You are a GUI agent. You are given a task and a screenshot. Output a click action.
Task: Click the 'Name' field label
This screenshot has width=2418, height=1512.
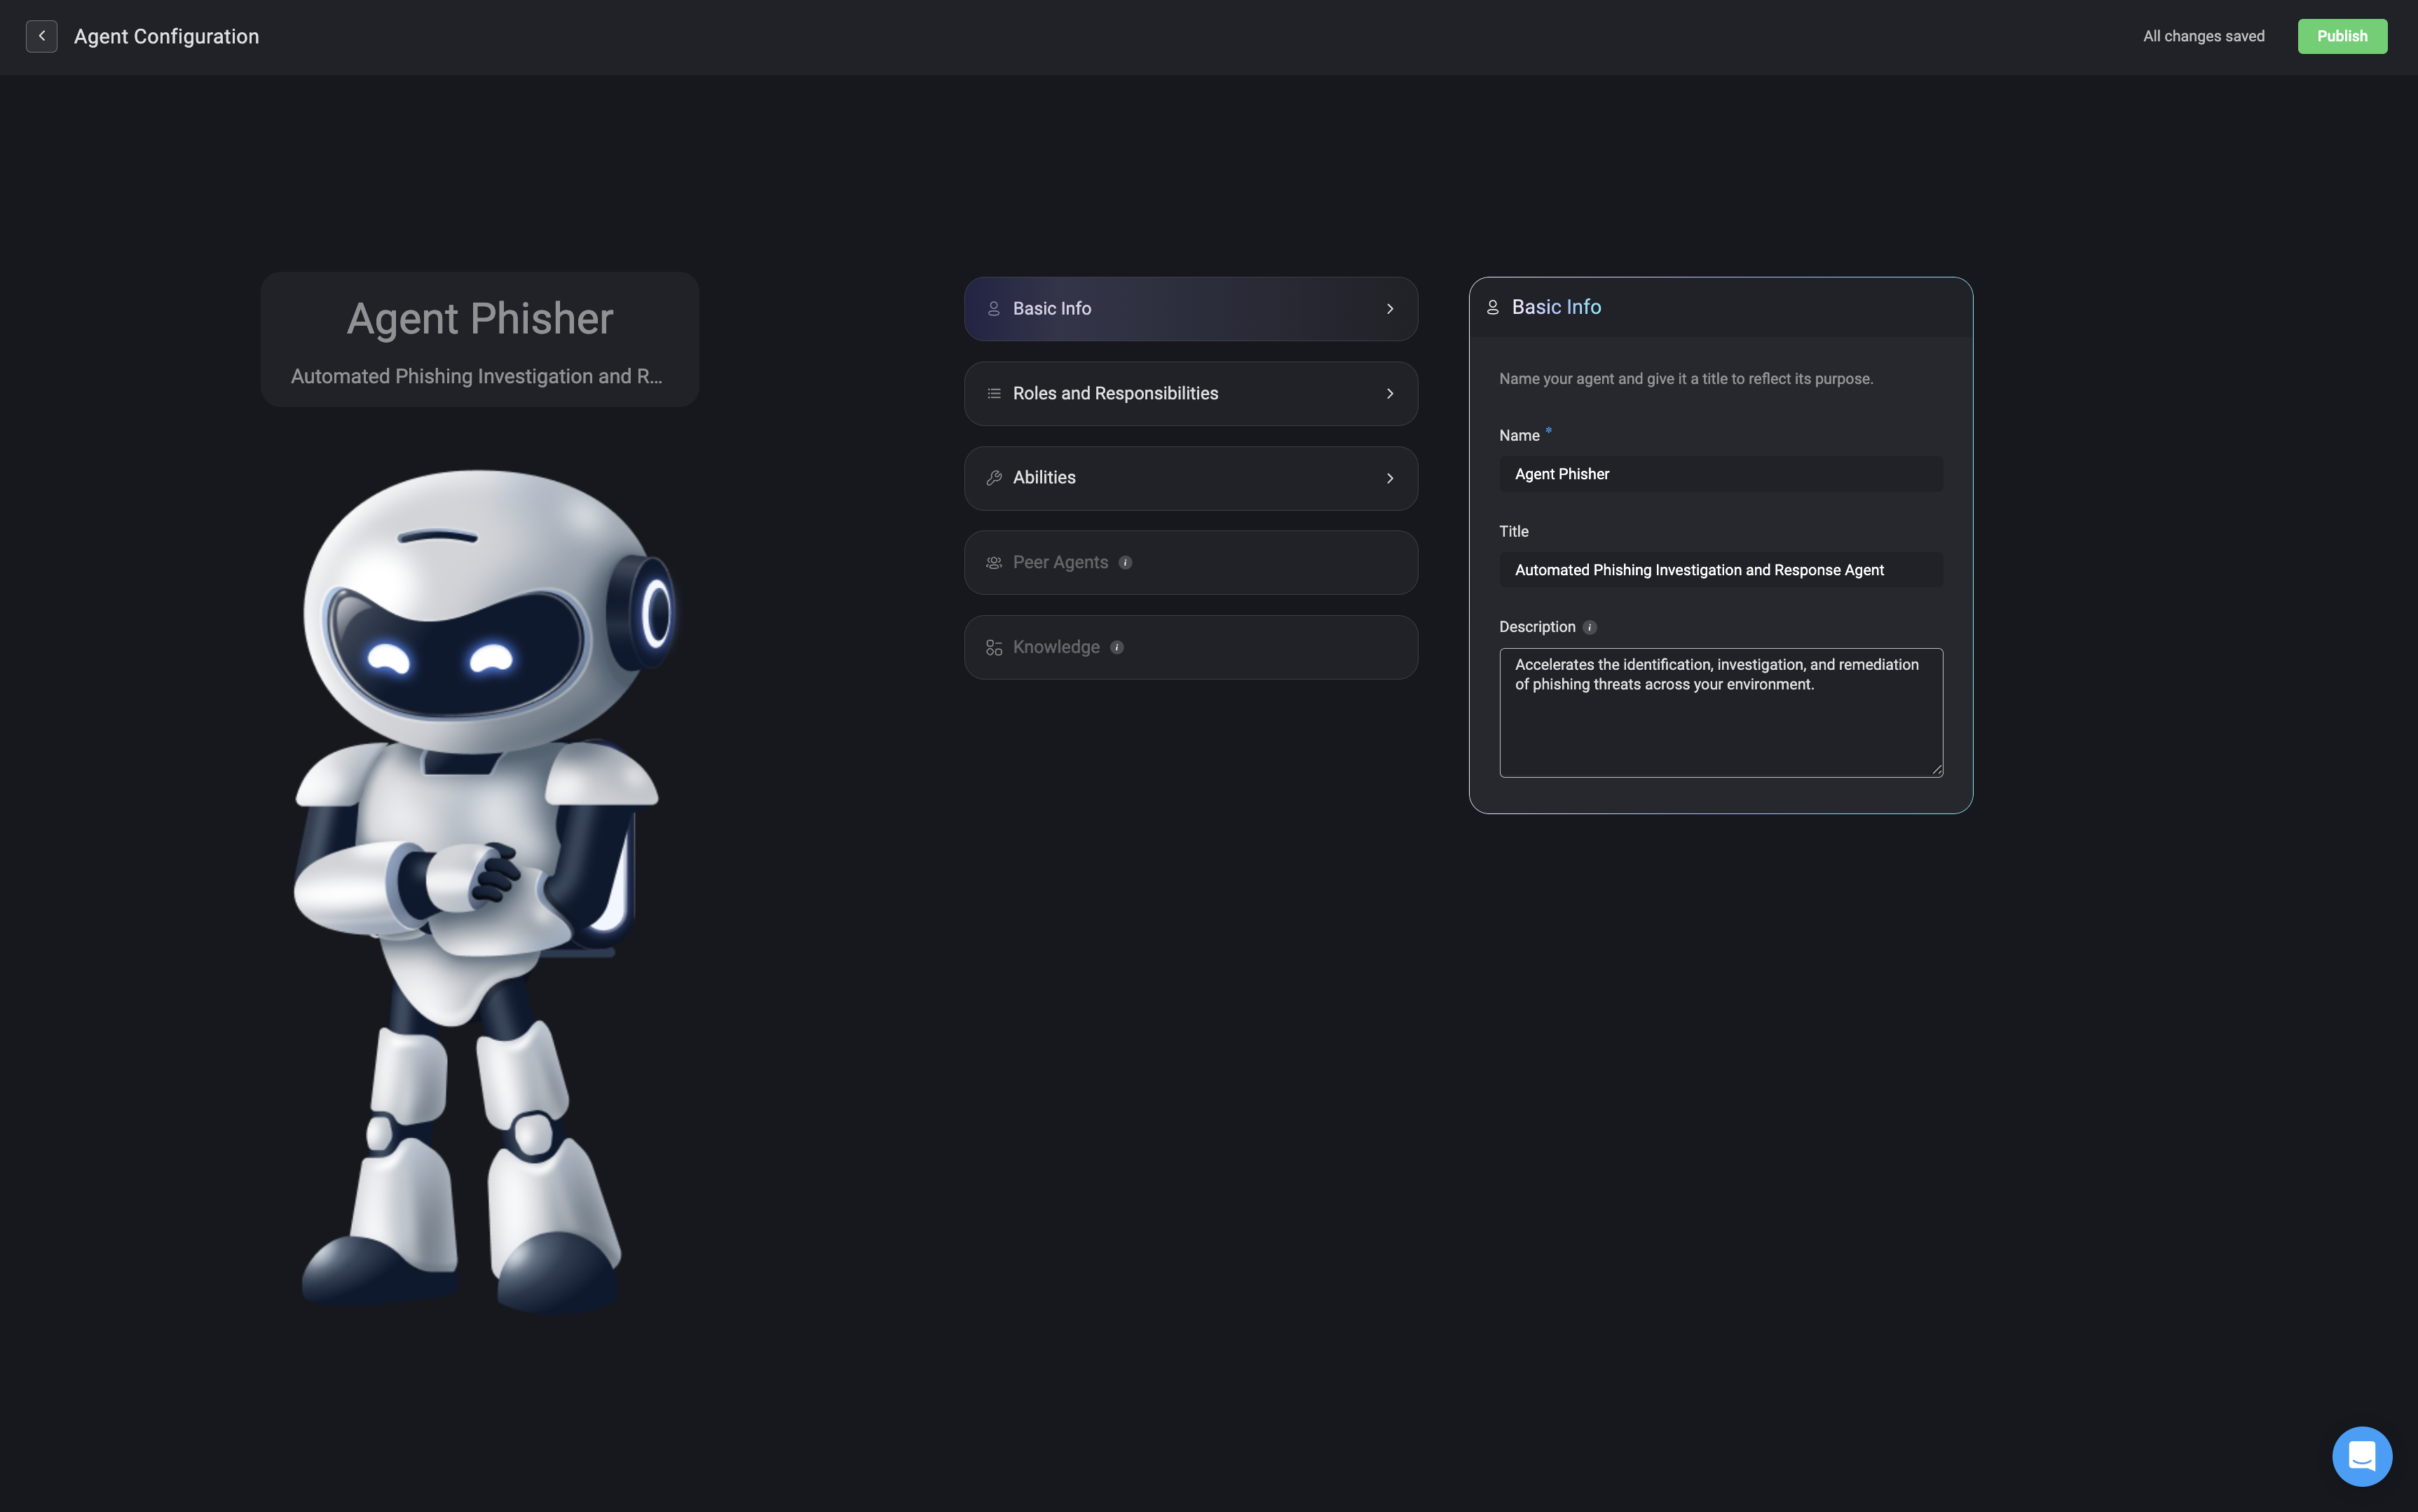[x=1518, y=436]
